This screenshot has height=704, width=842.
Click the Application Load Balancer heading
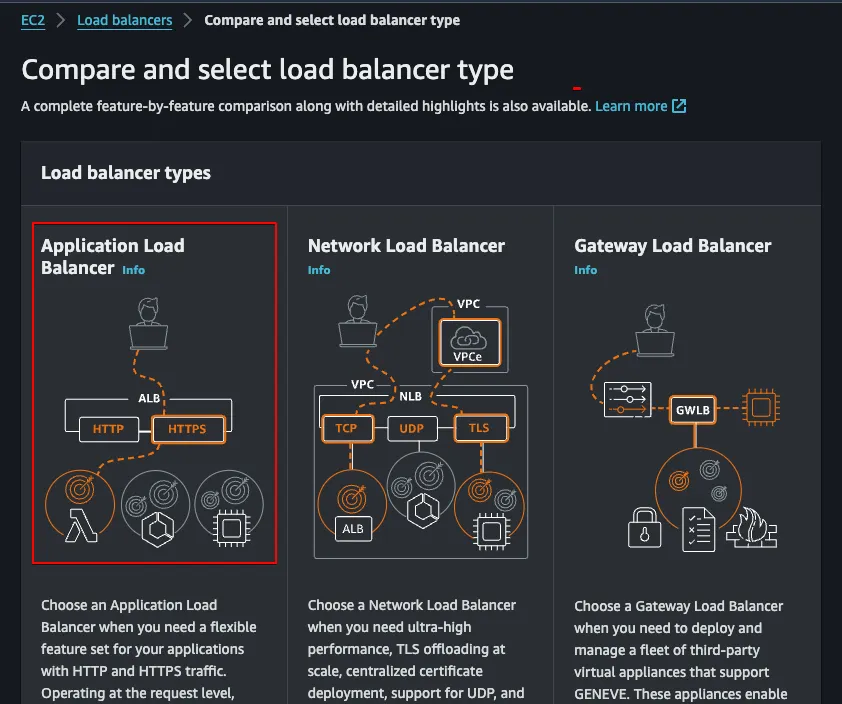[113, 256]
